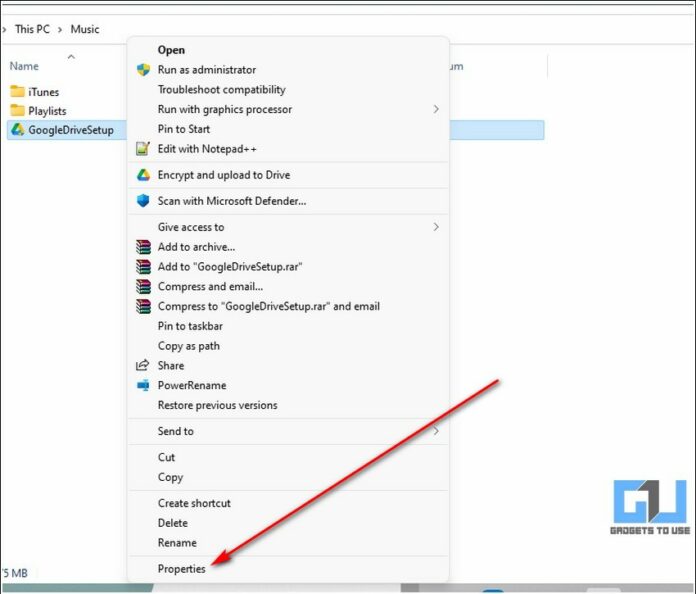Select the Playlists folder name
This screenshot has width=696, height=594.
point(47,111)
